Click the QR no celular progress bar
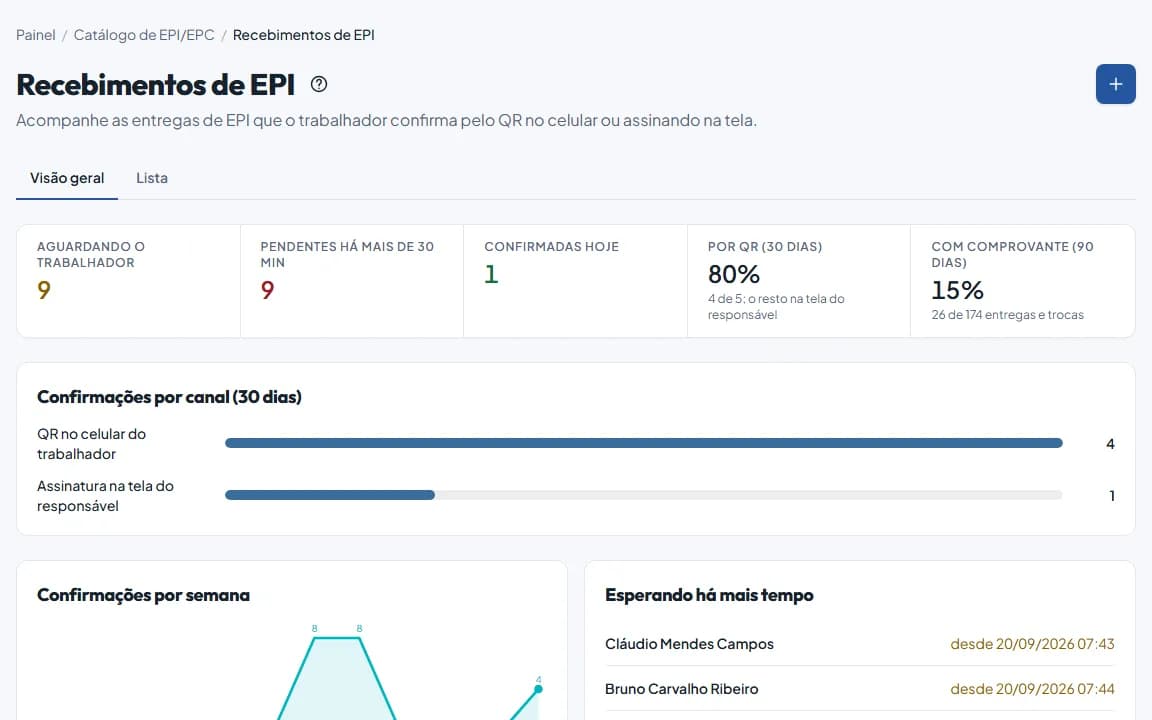This screenshot has height=720, width=1152. coord(644,443)
